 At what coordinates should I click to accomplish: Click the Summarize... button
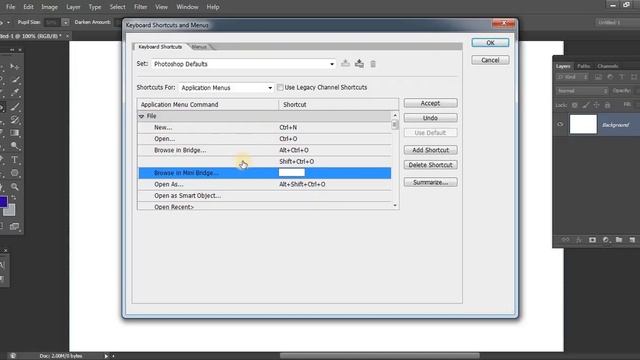click(x=431, y=182)
